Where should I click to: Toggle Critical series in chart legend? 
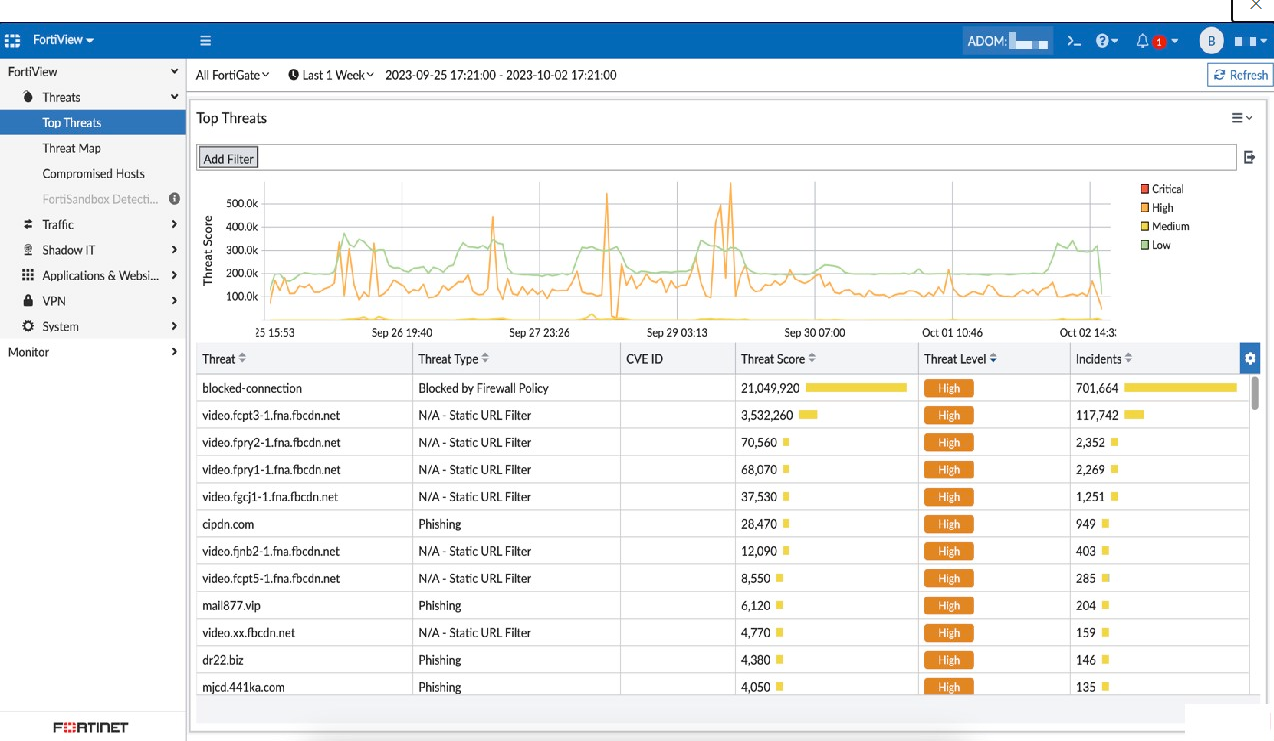1162,189
